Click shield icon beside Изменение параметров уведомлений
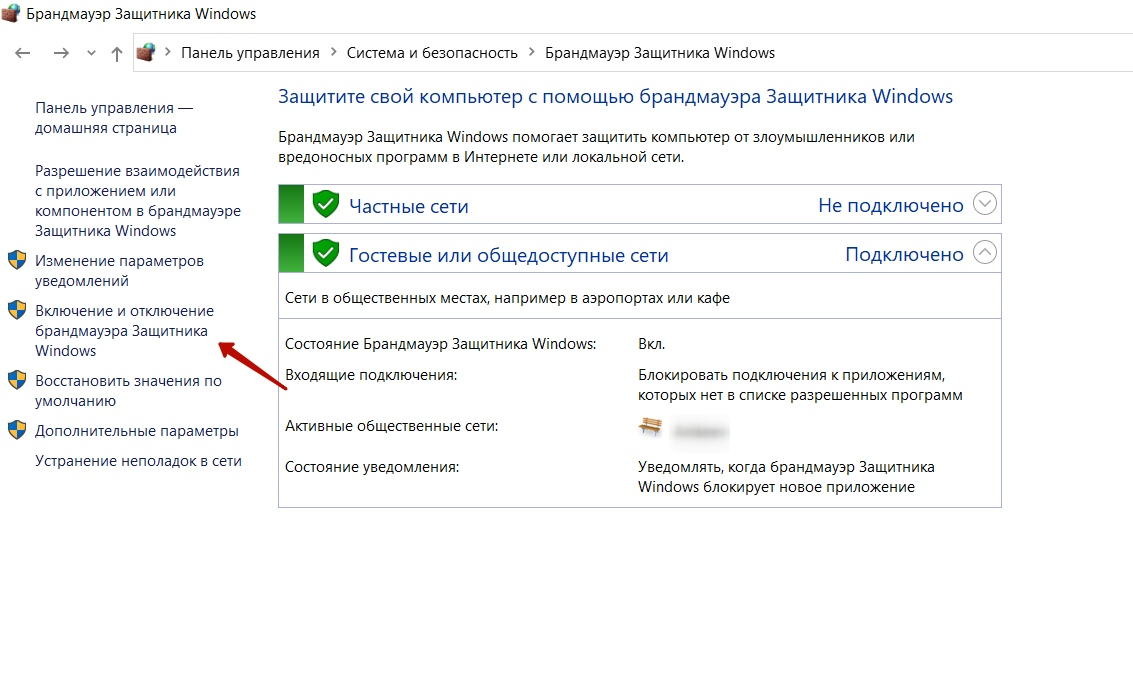The width and height of the screenshot is (1133, 695). tap(17, 260)
